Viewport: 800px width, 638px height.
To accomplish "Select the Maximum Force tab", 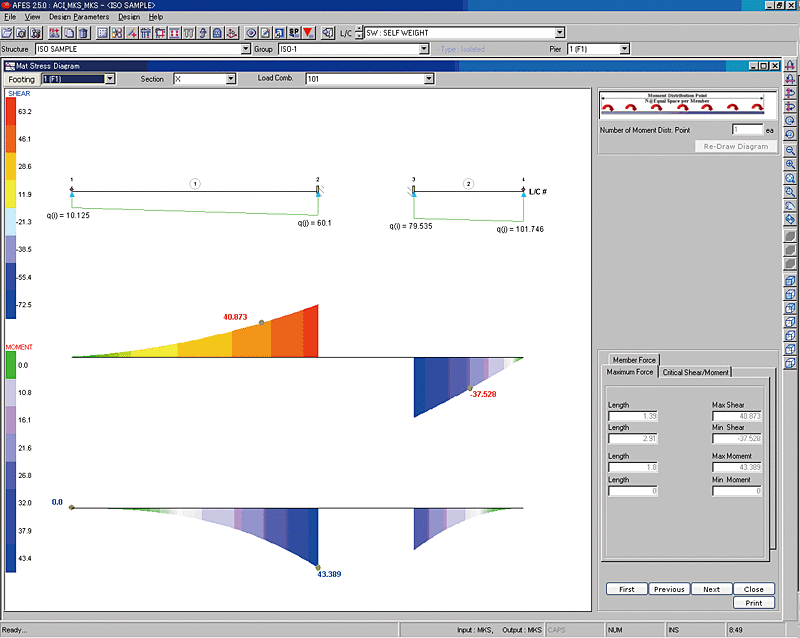I will click(630, 372).
